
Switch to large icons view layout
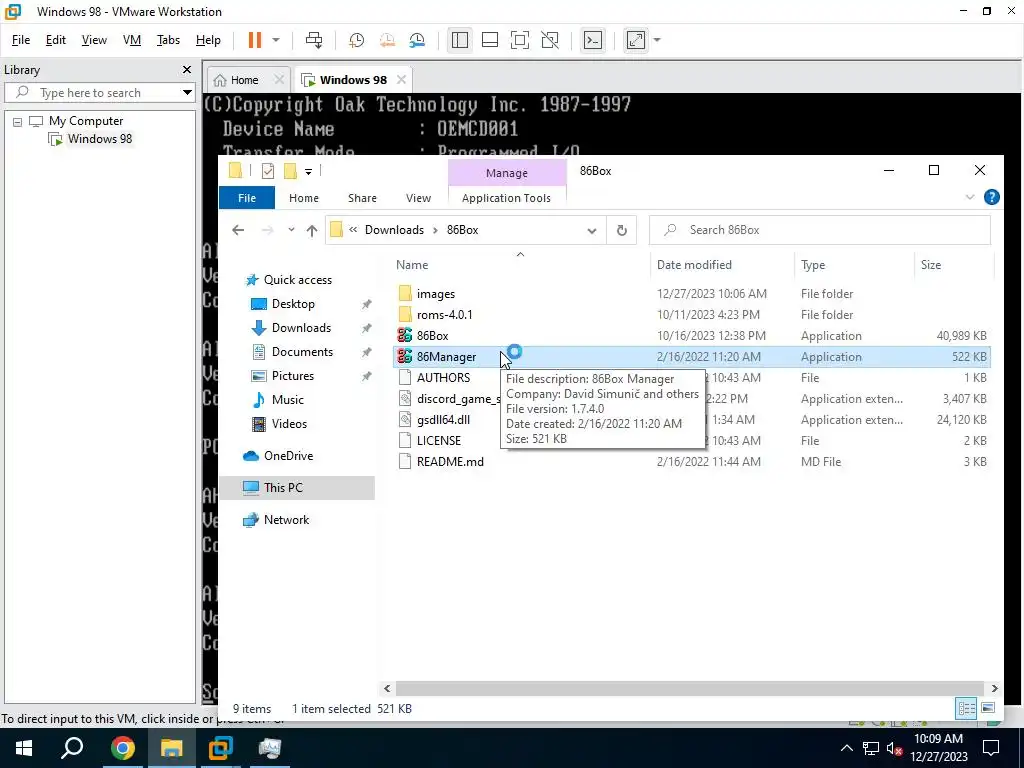(988, 708)
